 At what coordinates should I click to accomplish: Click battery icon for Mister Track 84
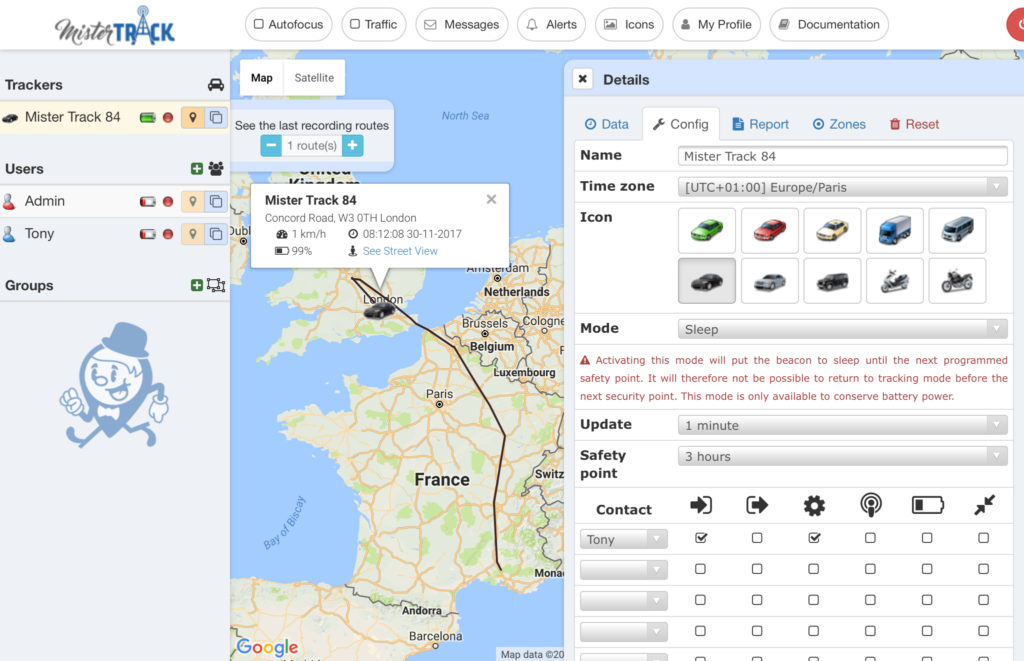[x=148, y=118]
